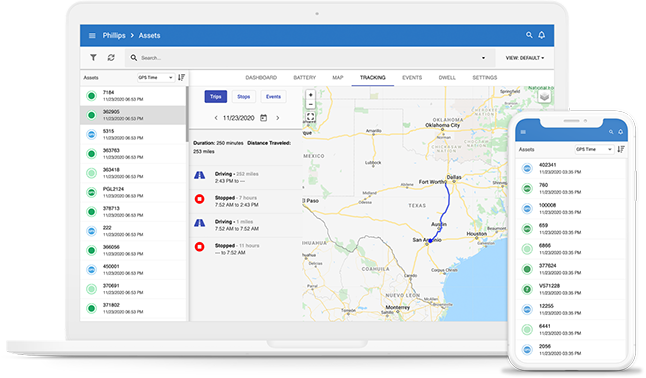Click the Assets breadcrumb

(149, 35)
